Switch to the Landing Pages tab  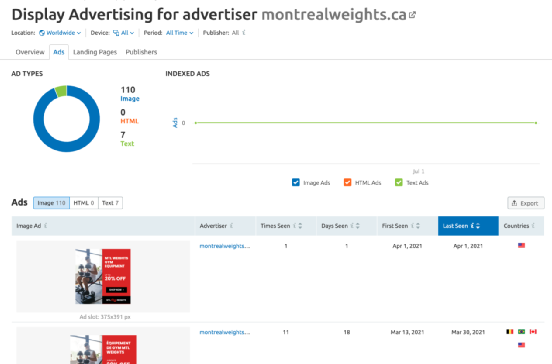click(95, 52)
